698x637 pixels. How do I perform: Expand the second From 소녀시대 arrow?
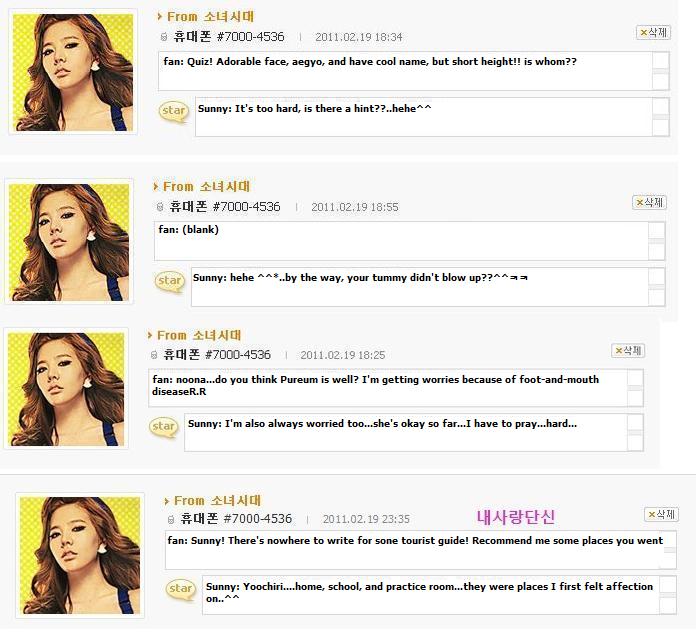click(x=156, y=187)
